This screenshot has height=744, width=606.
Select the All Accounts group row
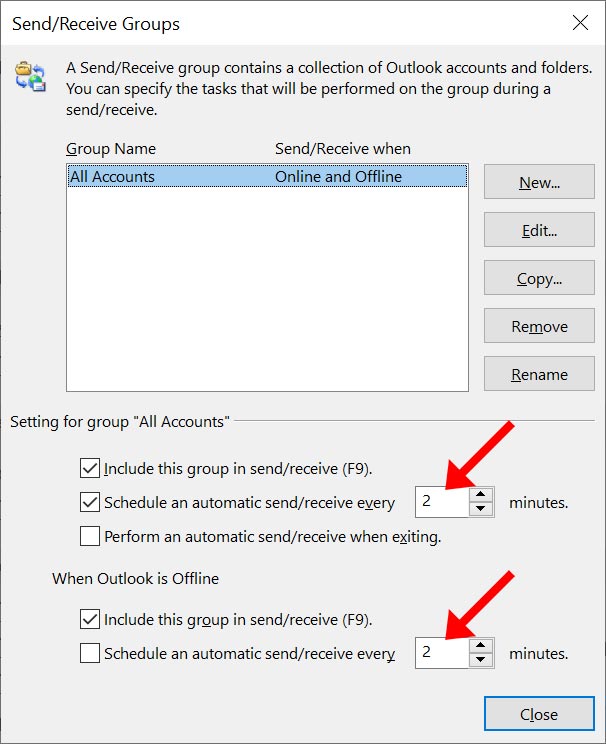(x=267, y=176)
